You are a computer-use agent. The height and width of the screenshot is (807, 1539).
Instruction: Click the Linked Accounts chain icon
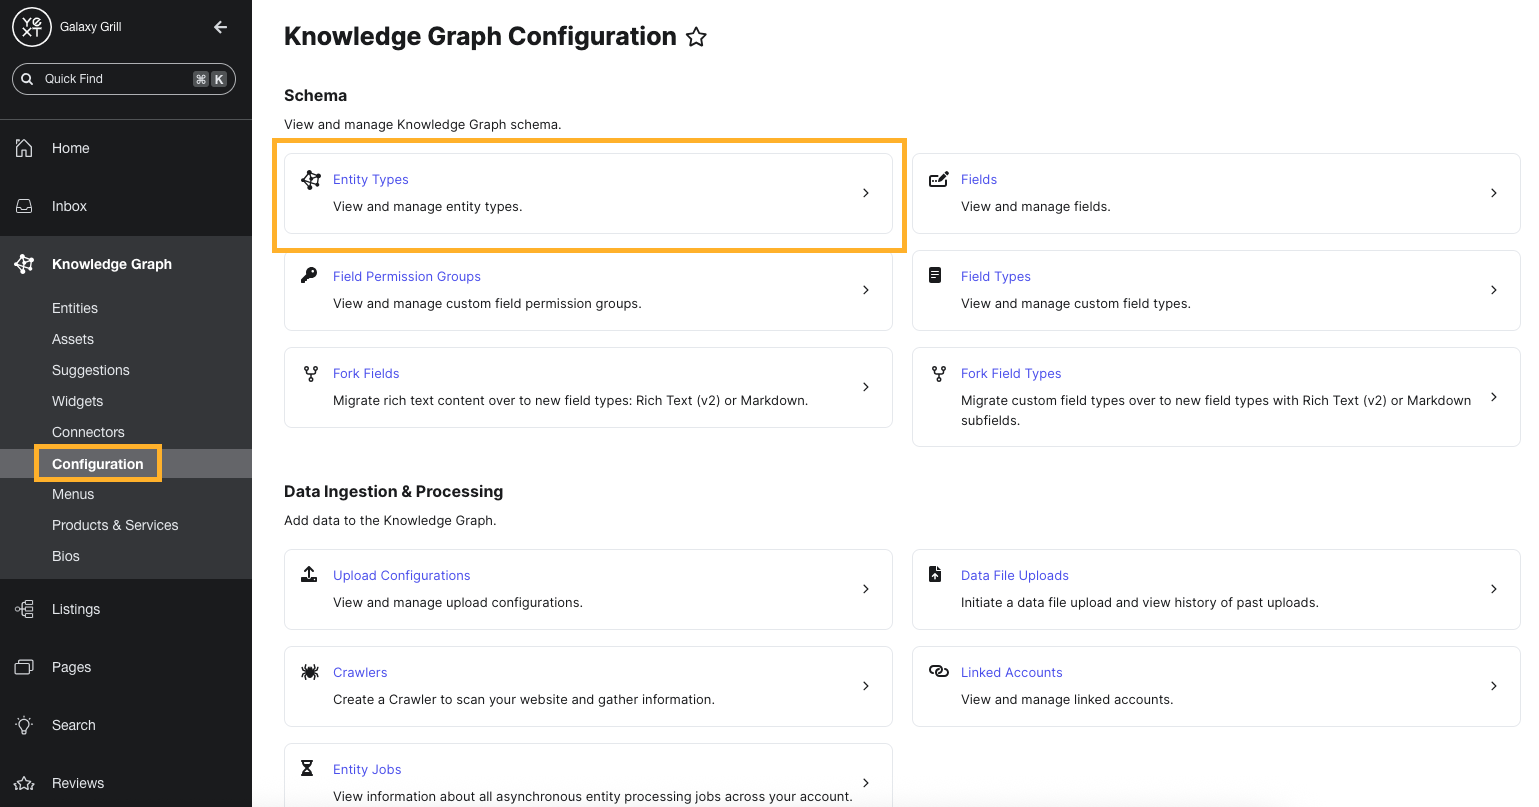937,671
